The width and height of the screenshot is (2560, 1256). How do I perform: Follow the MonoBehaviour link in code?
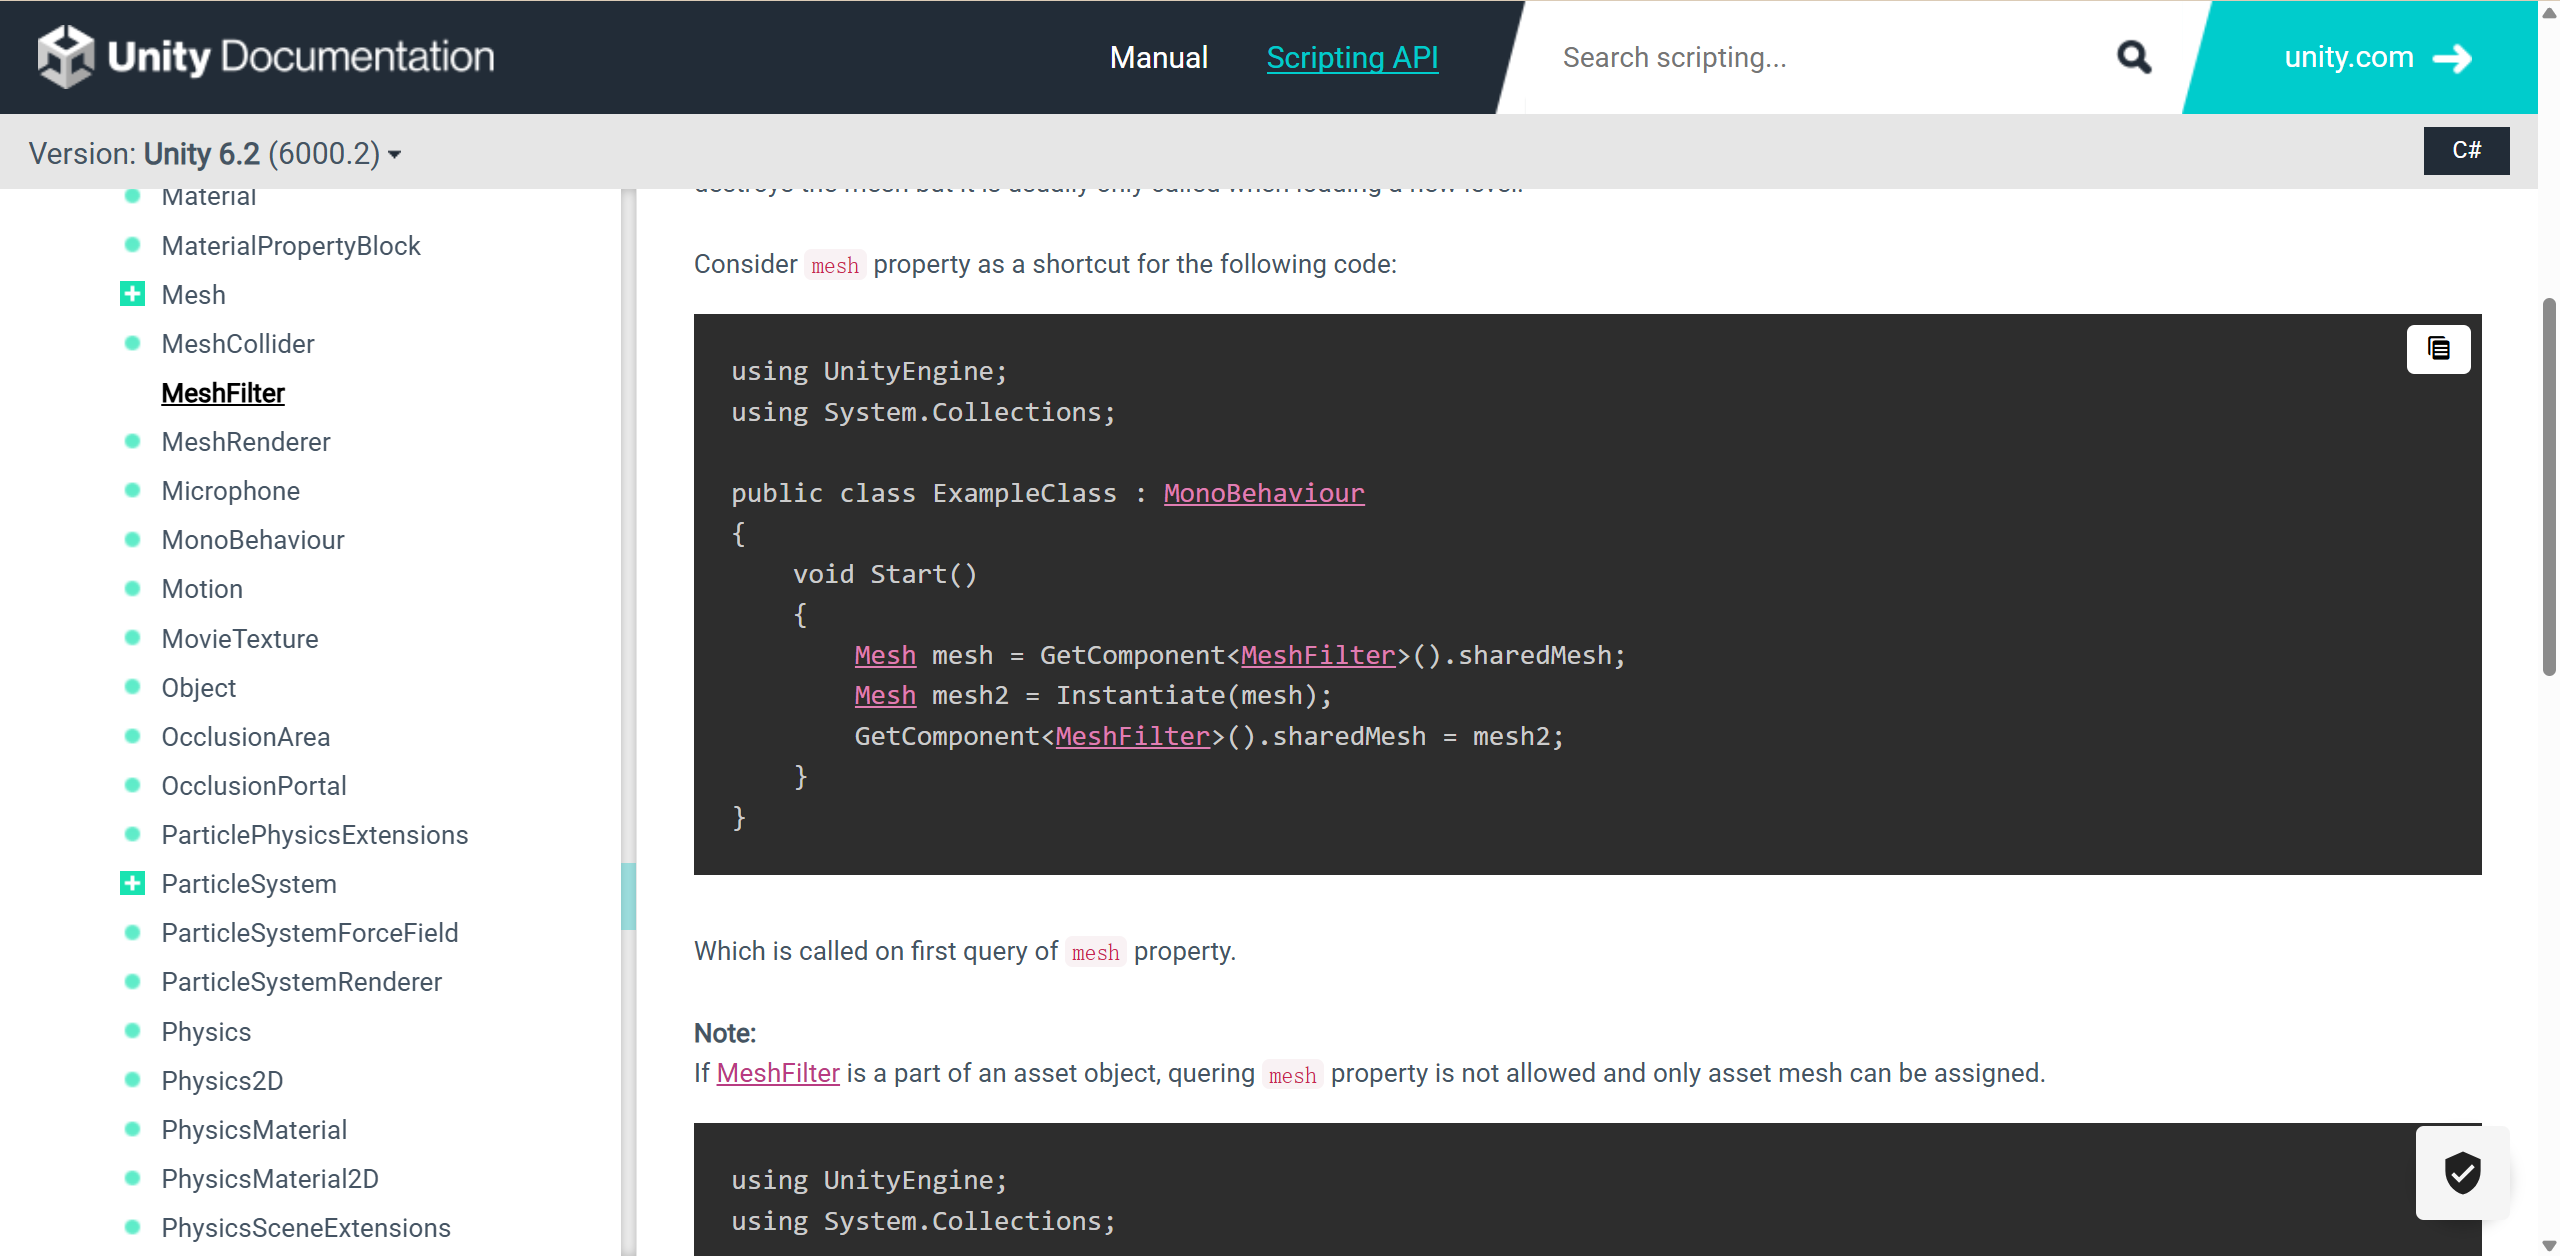pyautogui.click(x=1263, y=493)
